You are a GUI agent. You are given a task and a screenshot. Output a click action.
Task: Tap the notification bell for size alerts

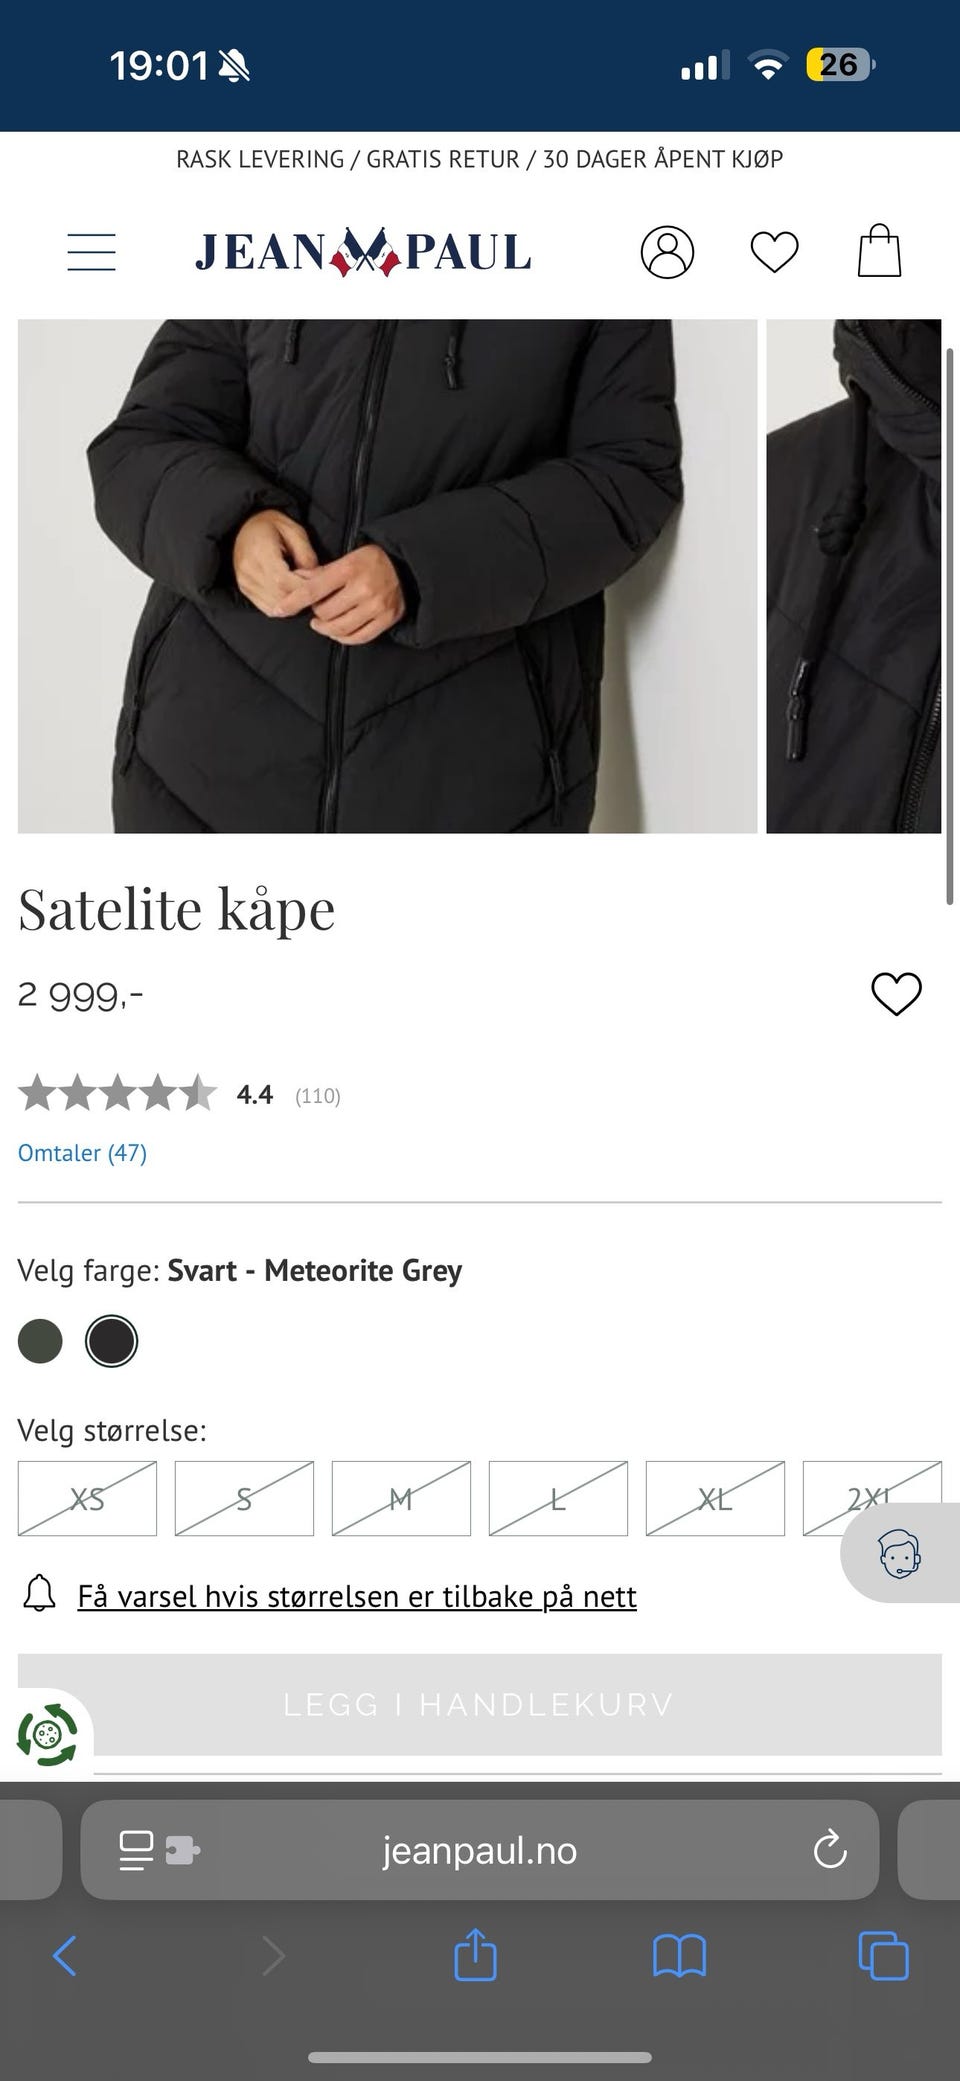click(41, 1596)
